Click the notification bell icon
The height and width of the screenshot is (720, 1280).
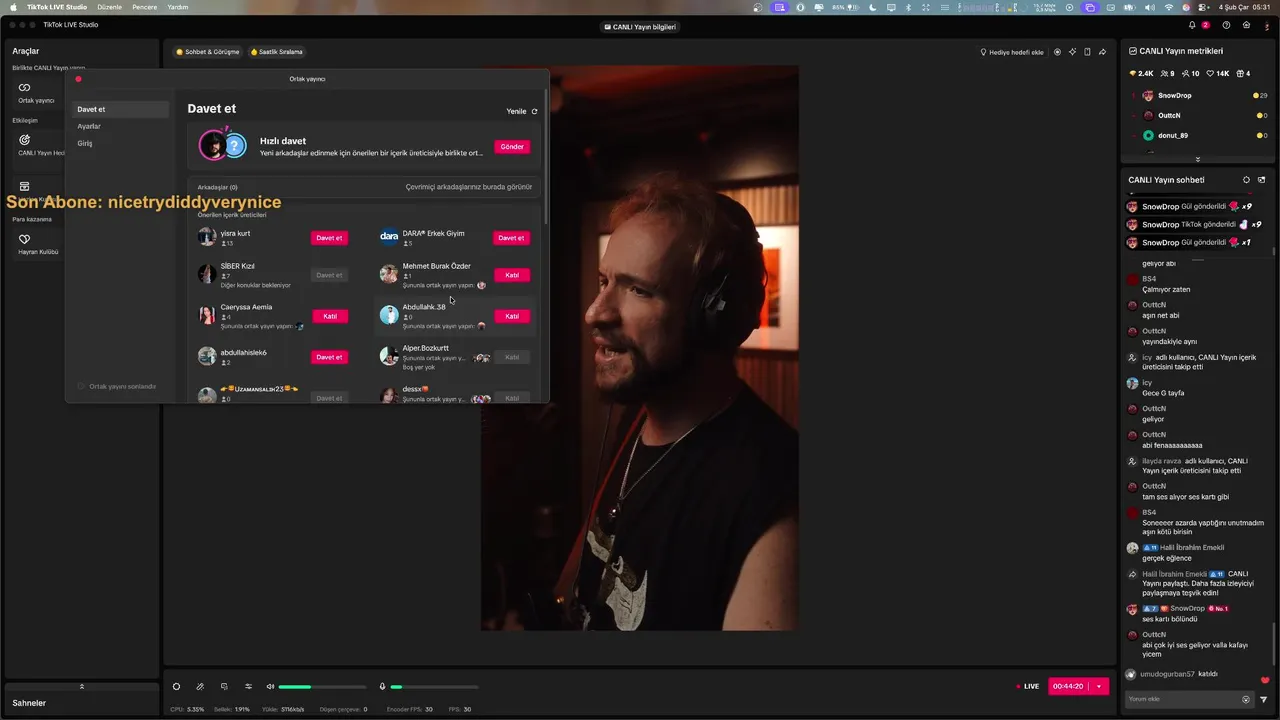coord(1192,25)
